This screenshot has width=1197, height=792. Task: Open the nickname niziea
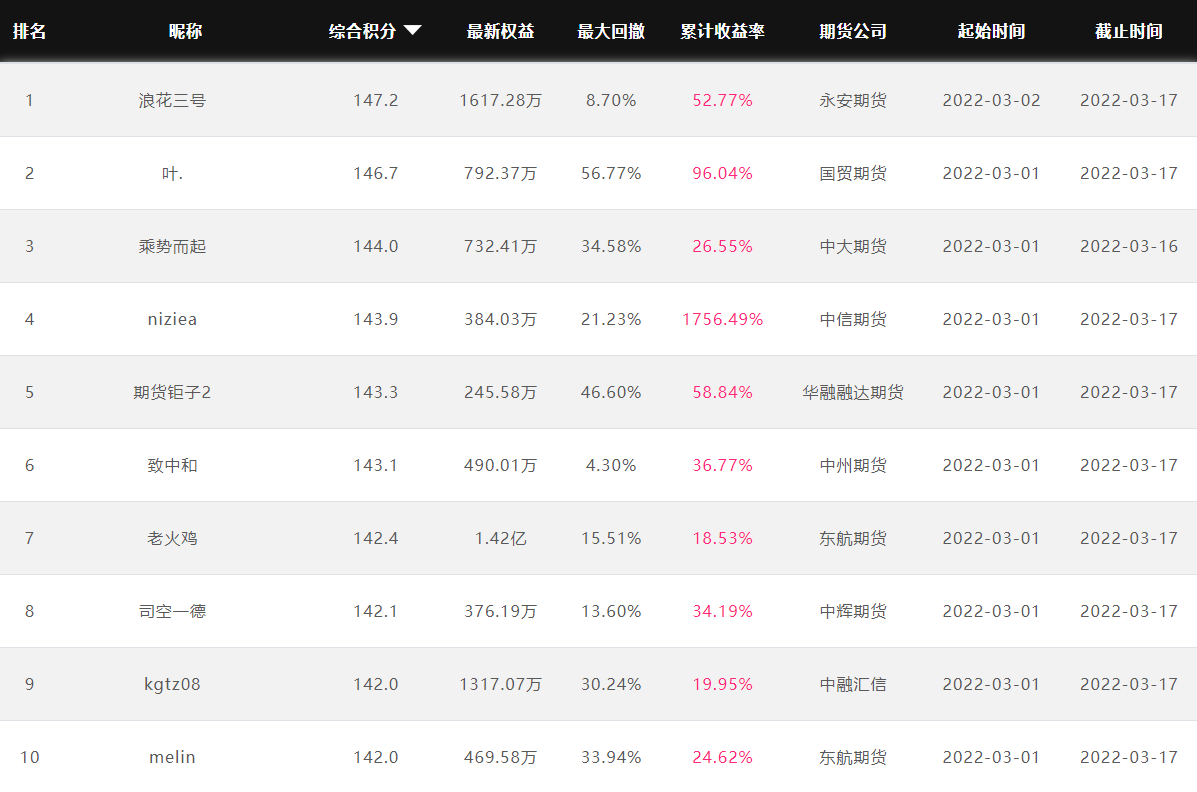(173, 319)
